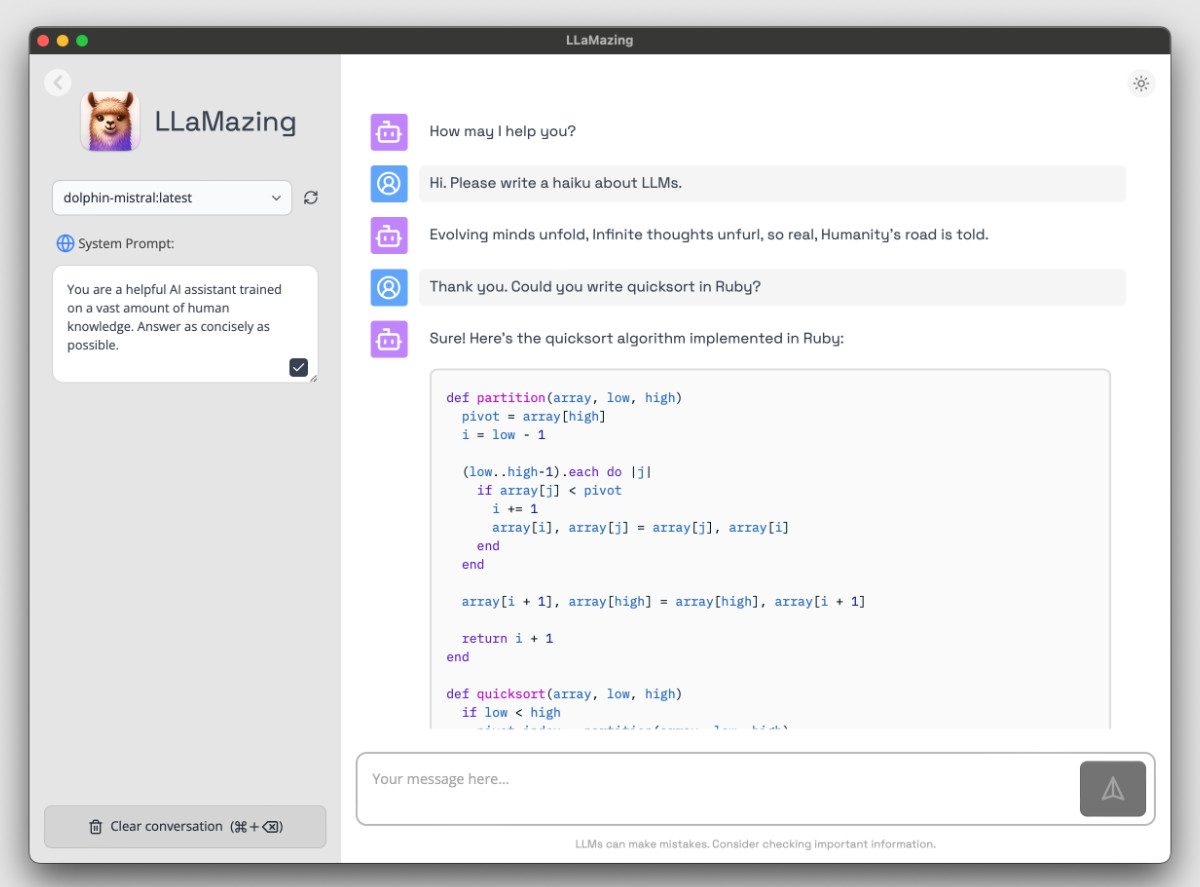The image size is (1200, 887).
Task: Edit the system prompt text area
Action: point(185,323)
